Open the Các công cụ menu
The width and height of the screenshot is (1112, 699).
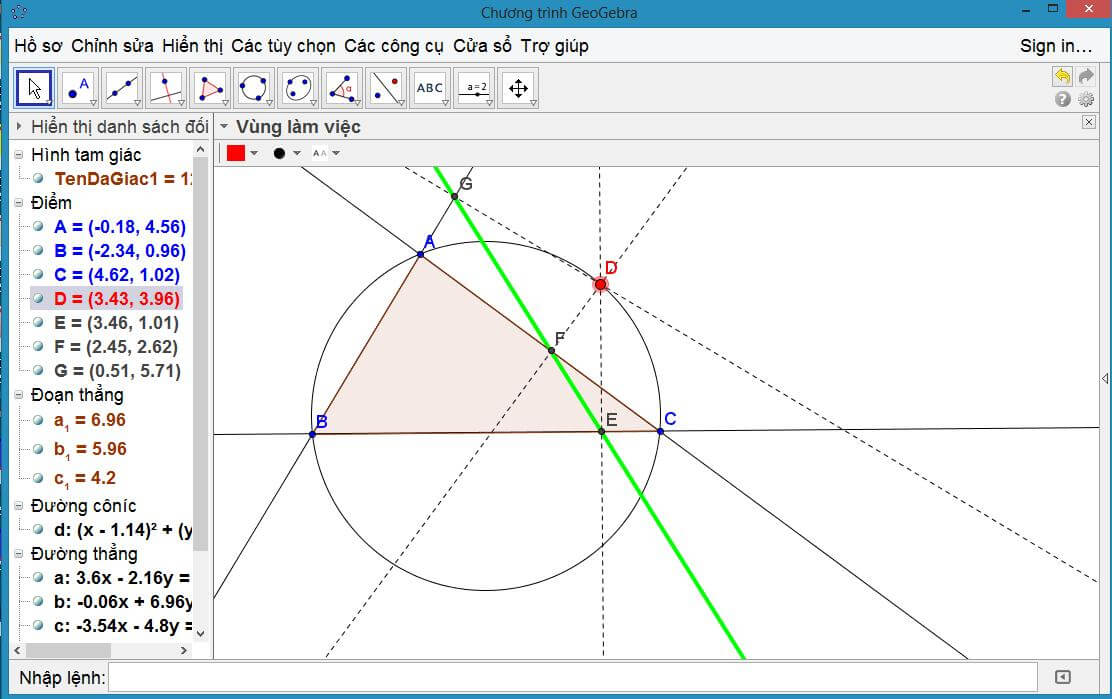point(394,46)
